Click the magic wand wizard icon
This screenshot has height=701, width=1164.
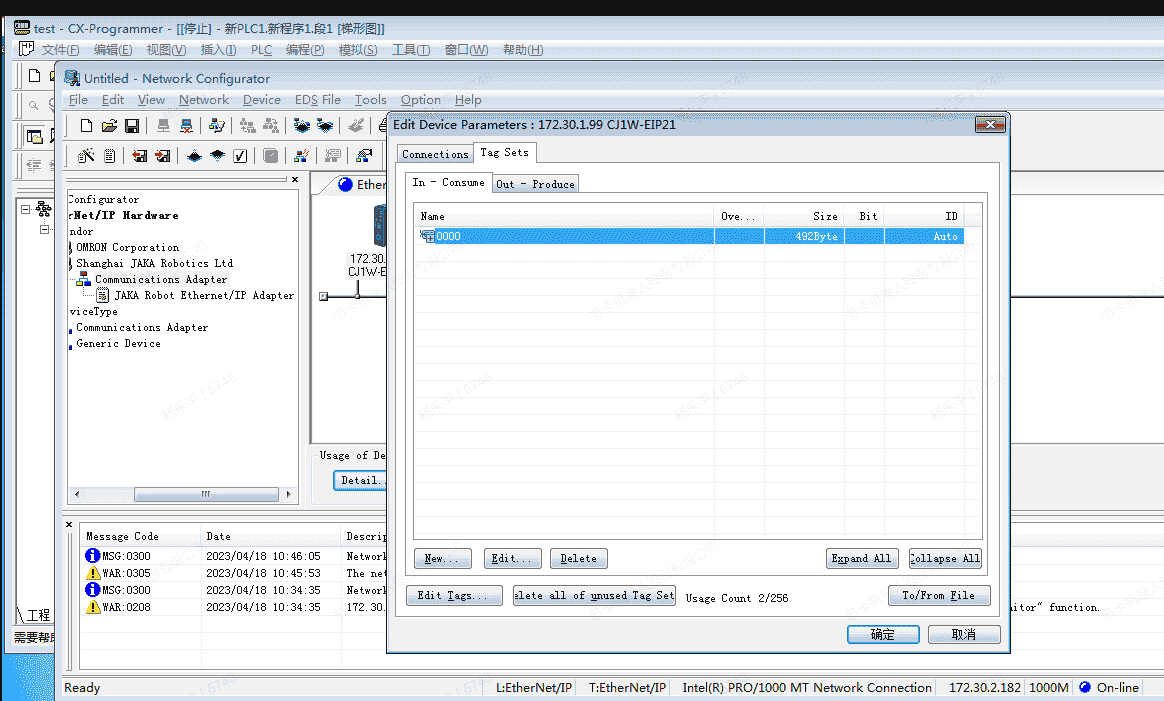pyautogui.click(x=86, y=156)
